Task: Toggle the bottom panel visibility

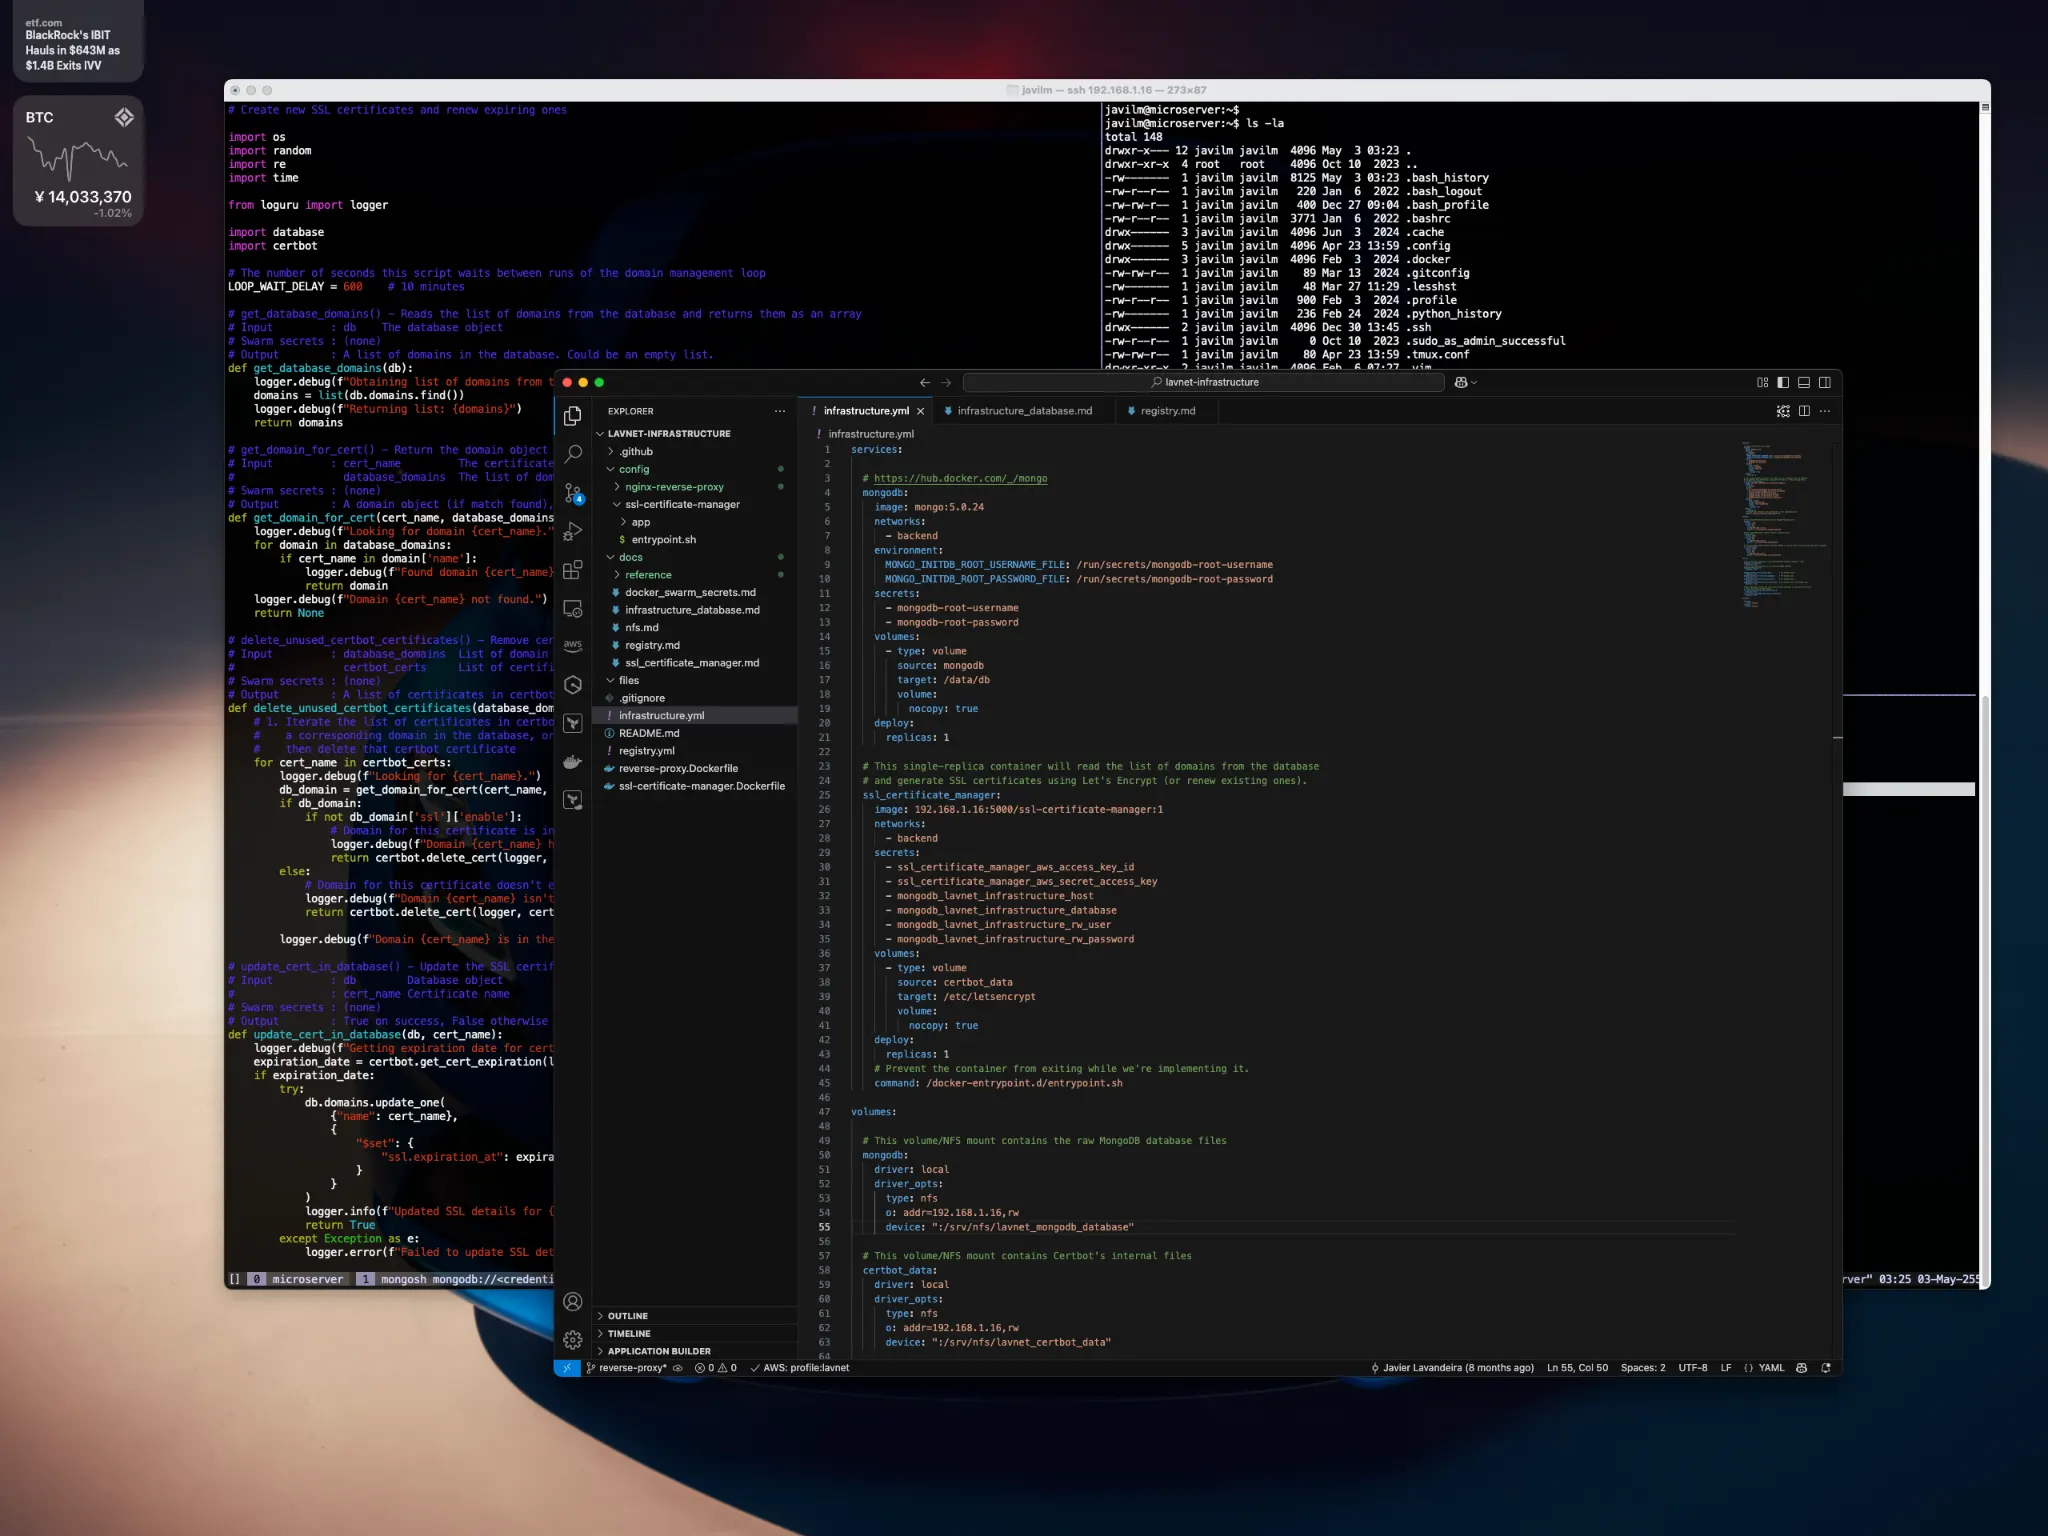Action: tap(1804, 382)
